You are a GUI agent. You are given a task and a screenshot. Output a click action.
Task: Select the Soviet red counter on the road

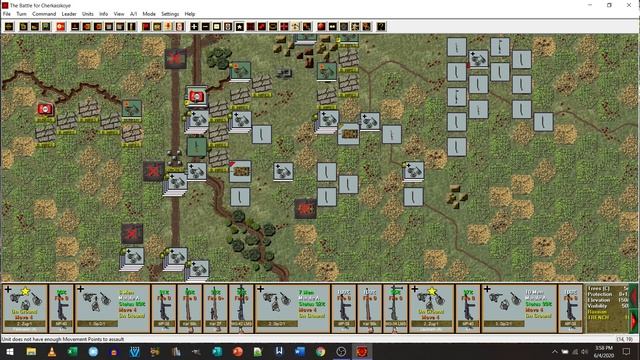click(196, 96)
